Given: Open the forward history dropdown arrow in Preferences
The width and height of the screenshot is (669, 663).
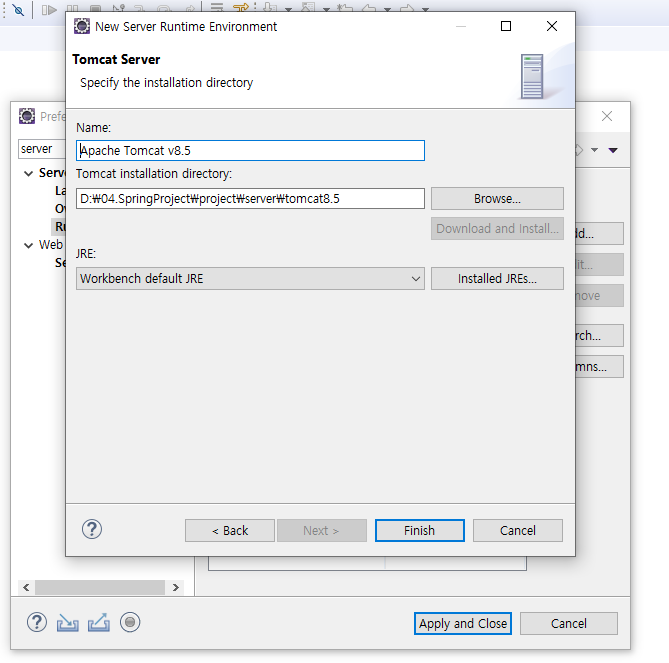Looking at the screenshot, I should pyautogui.click(x=594, y=150).
